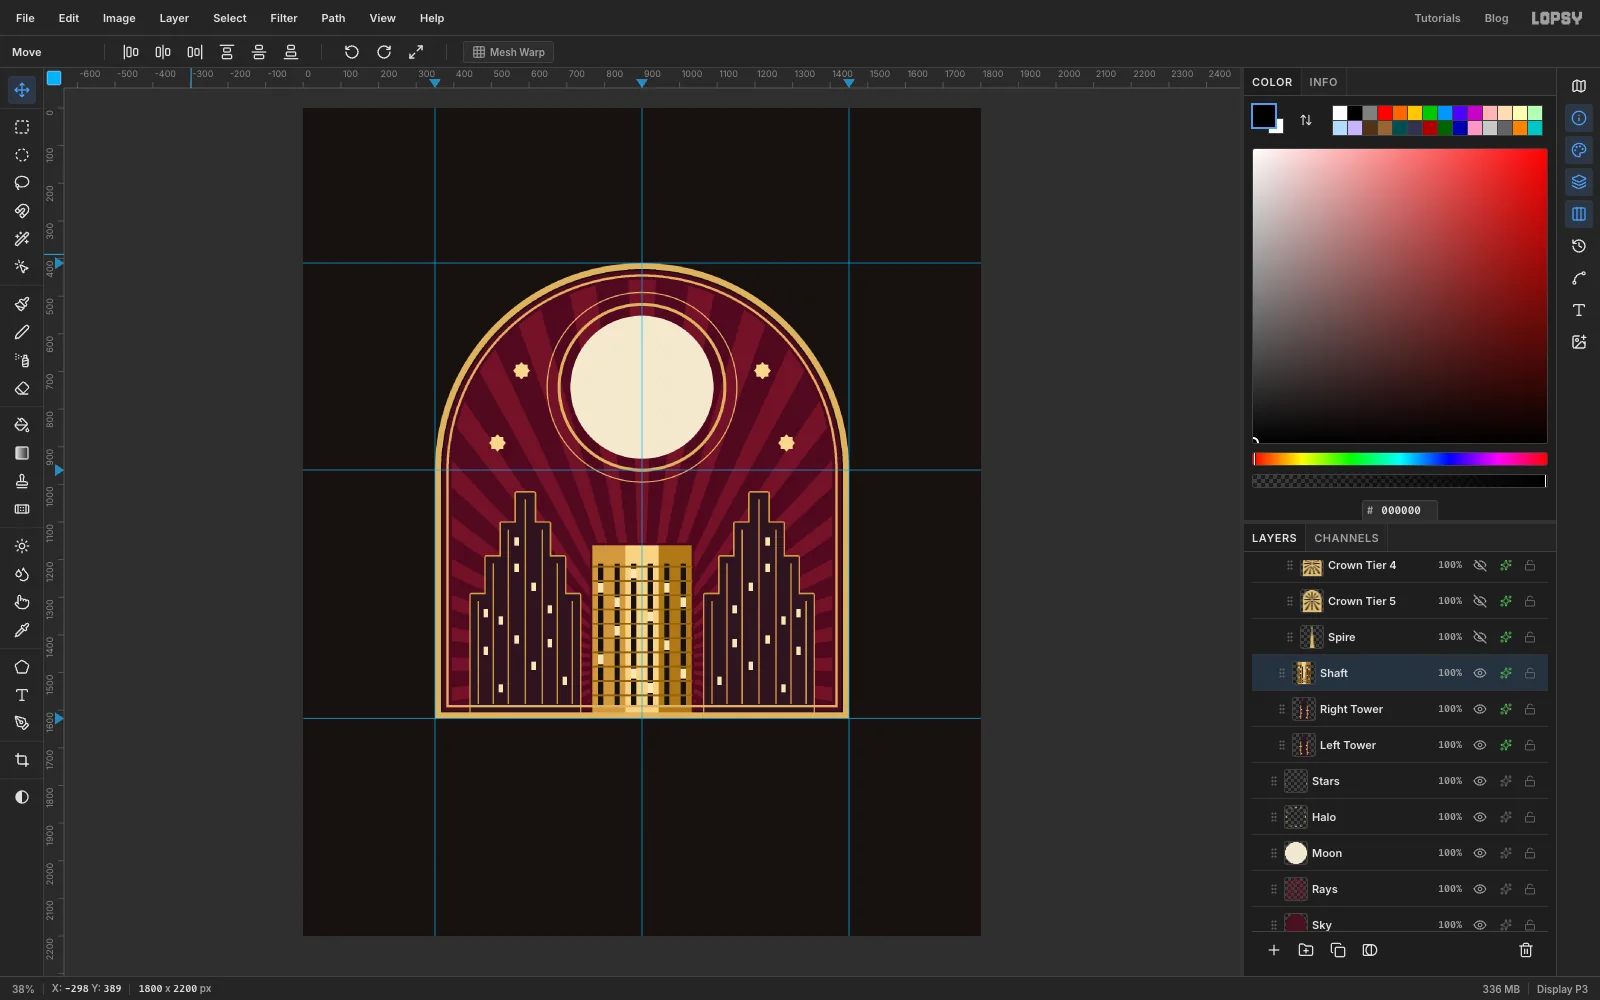Lock the Halo layer

[x=1530, y=817]
